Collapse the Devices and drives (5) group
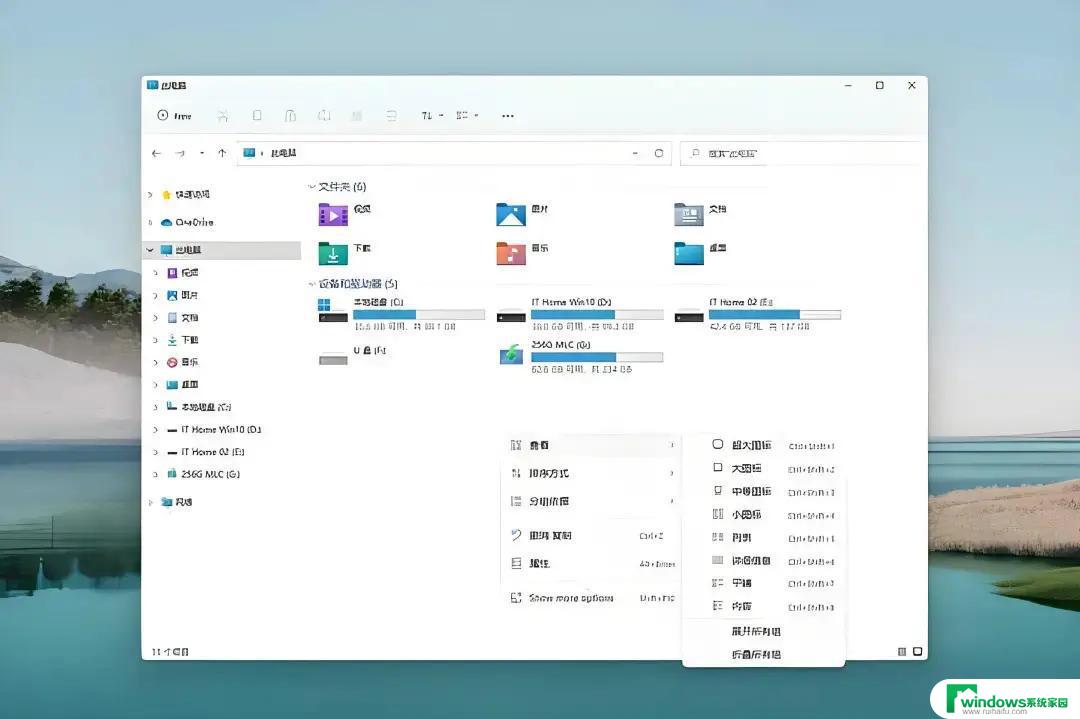Image resolution: width=1080 pixels, height=719 pixels. point(312,284)
